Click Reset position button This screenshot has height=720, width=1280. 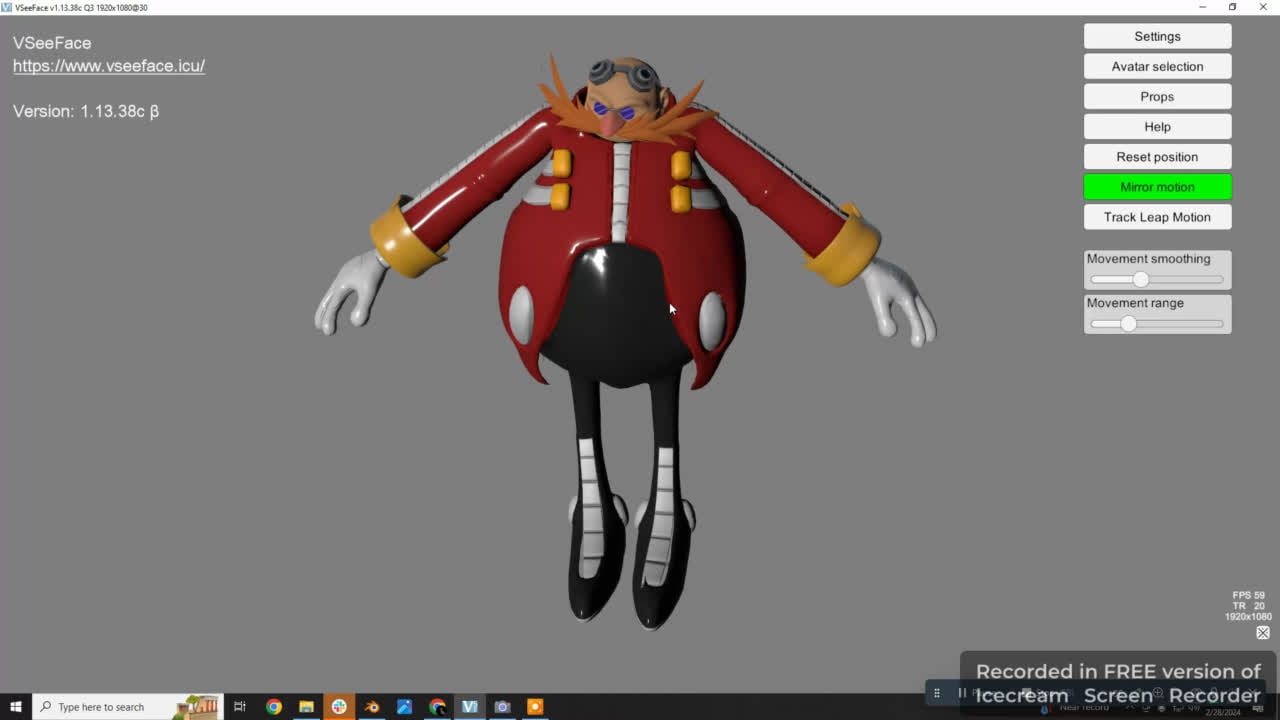click(x=1157, y=156)
